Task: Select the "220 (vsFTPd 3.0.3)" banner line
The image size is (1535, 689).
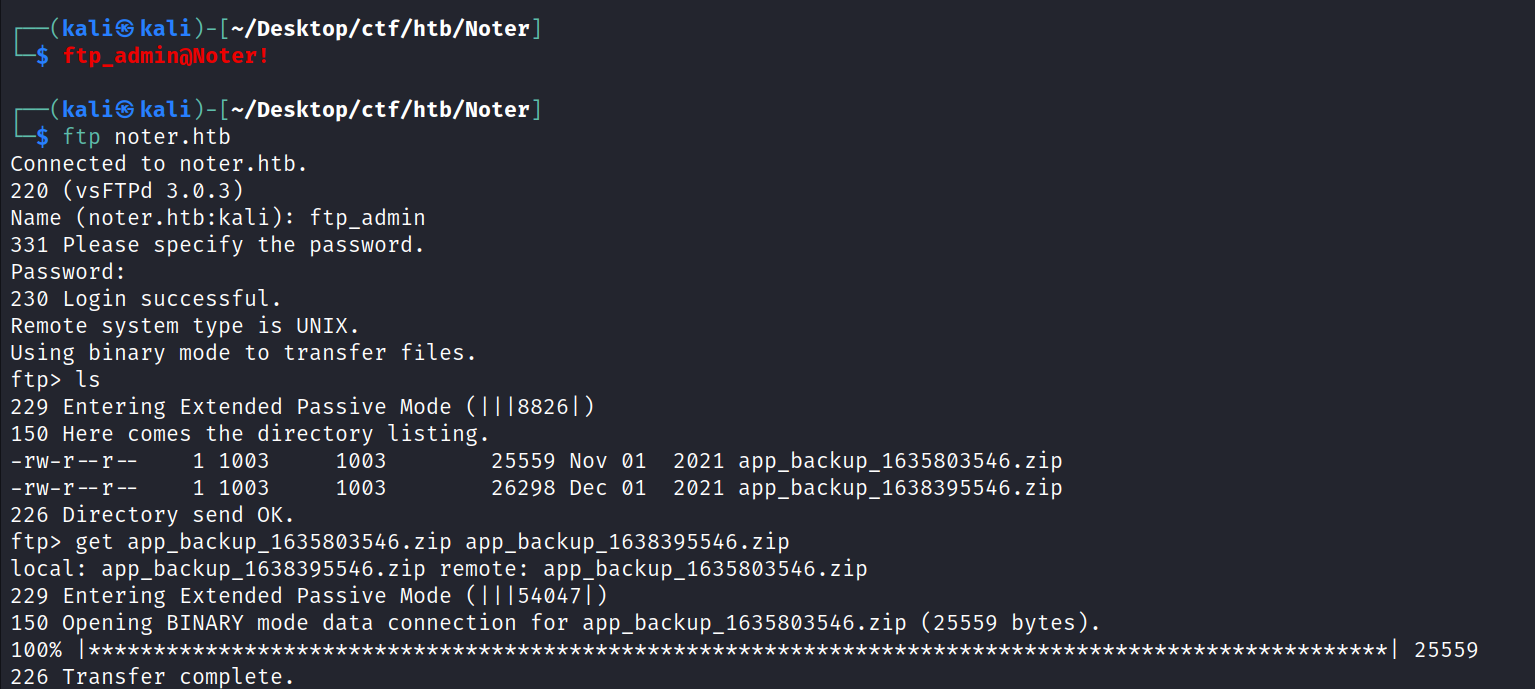Action: pos(127,191)
